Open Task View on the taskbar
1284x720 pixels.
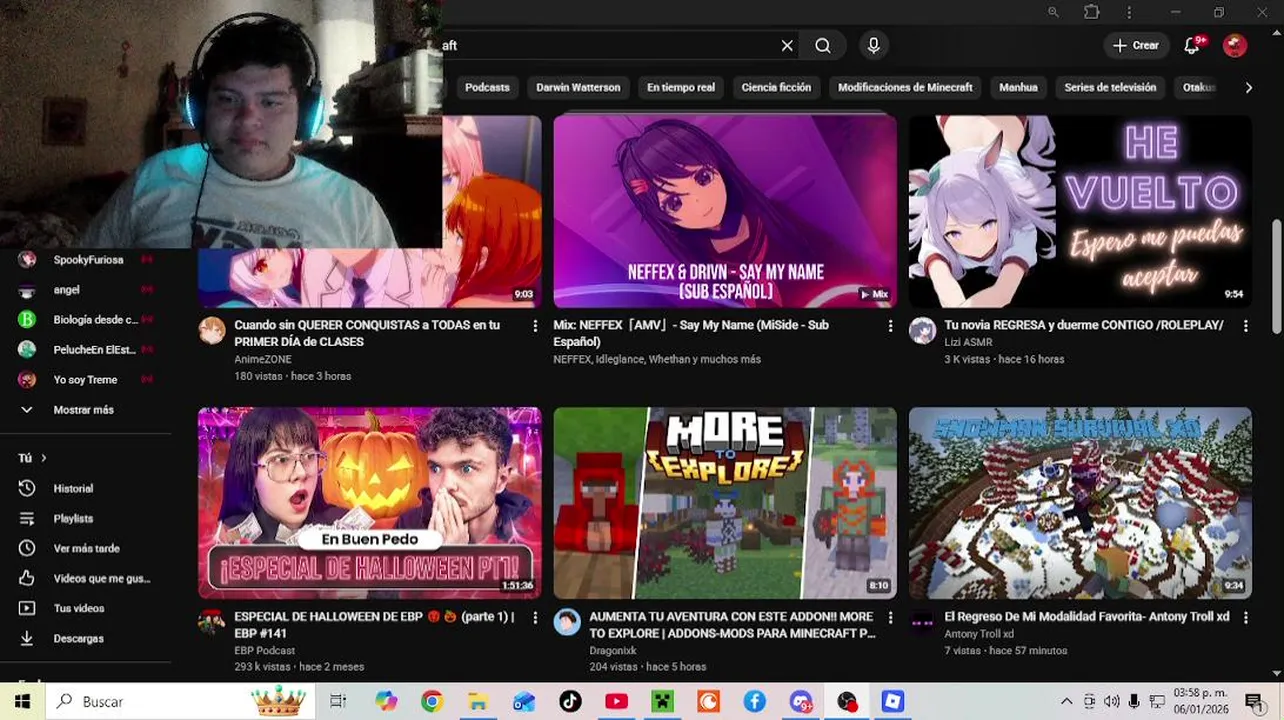click(x=338, y=702)
